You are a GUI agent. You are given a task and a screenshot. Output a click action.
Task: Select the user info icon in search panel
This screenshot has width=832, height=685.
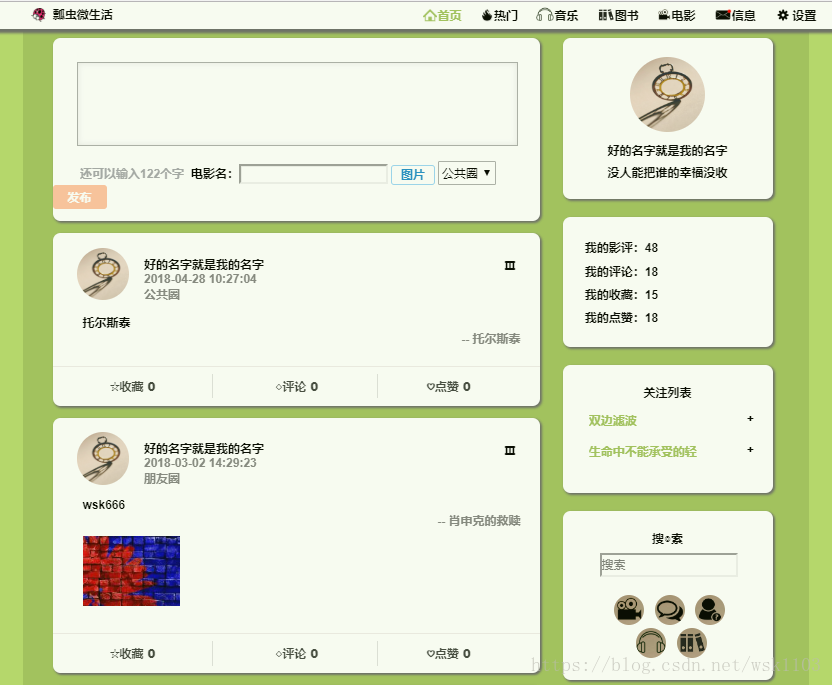tap(709, 610)
